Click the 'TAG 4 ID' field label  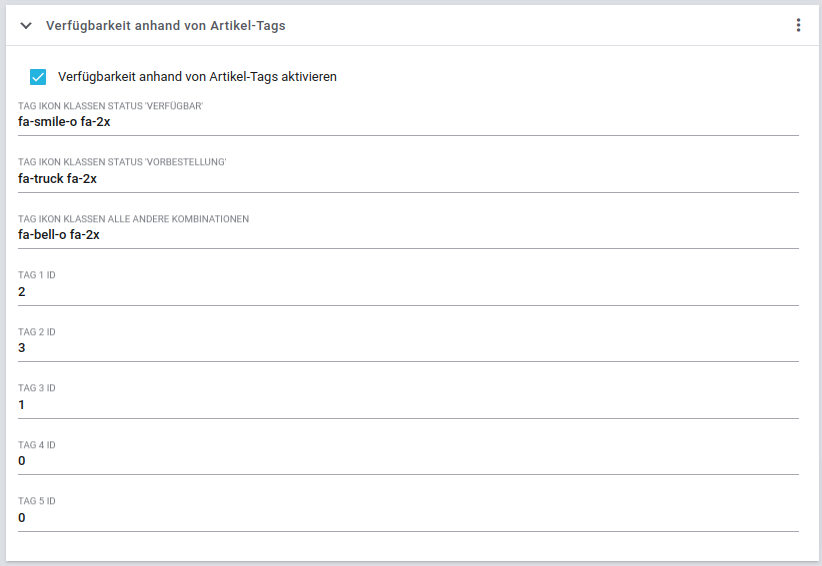37,445
